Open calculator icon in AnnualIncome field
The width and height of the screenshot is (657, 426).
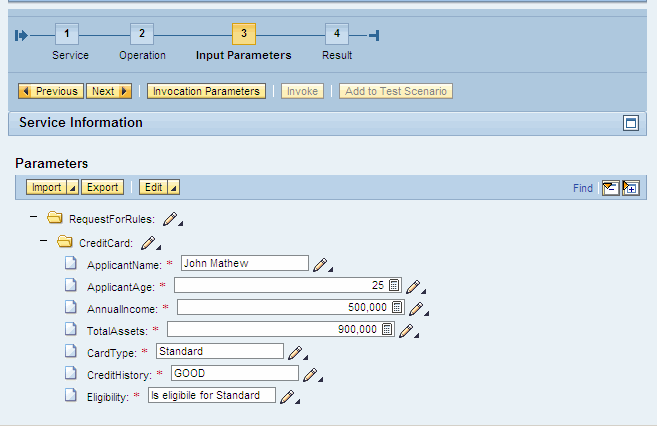[397, 308]
